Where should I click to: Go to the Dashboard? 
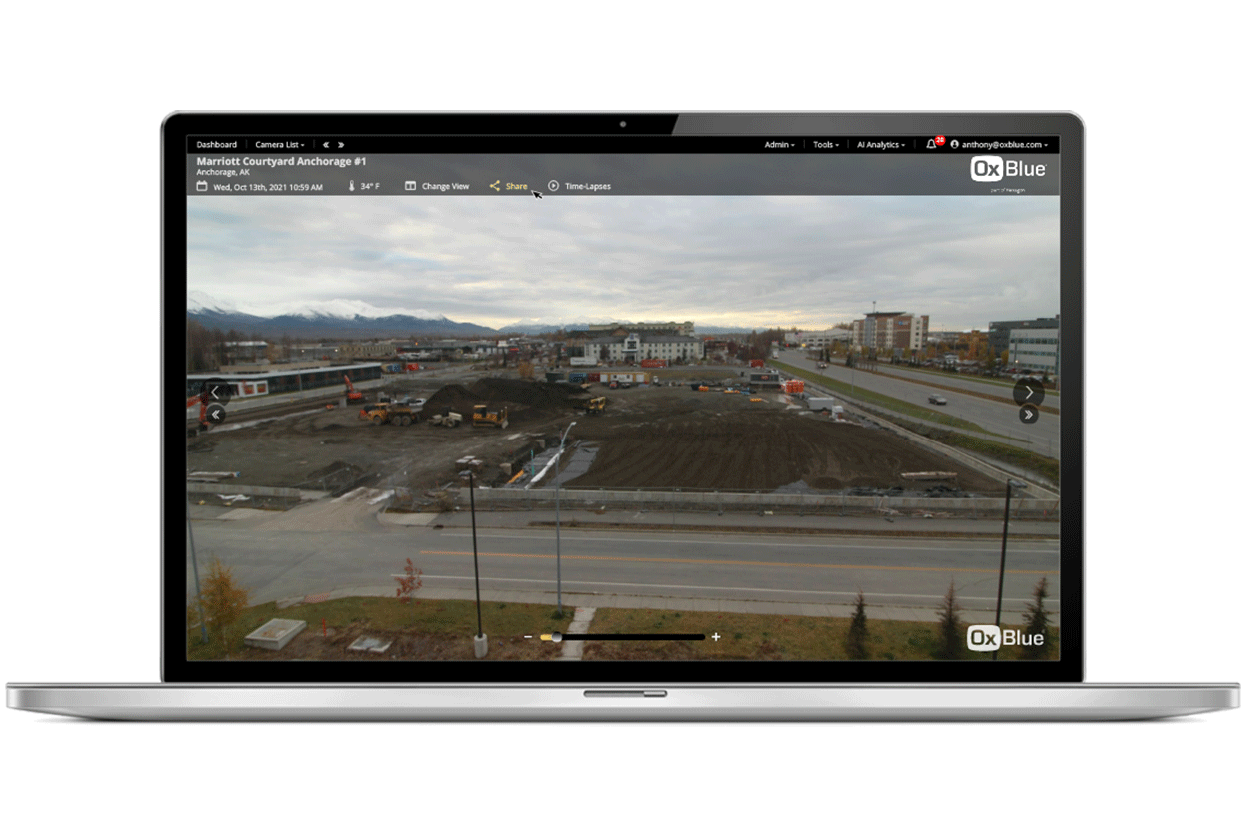216,144
